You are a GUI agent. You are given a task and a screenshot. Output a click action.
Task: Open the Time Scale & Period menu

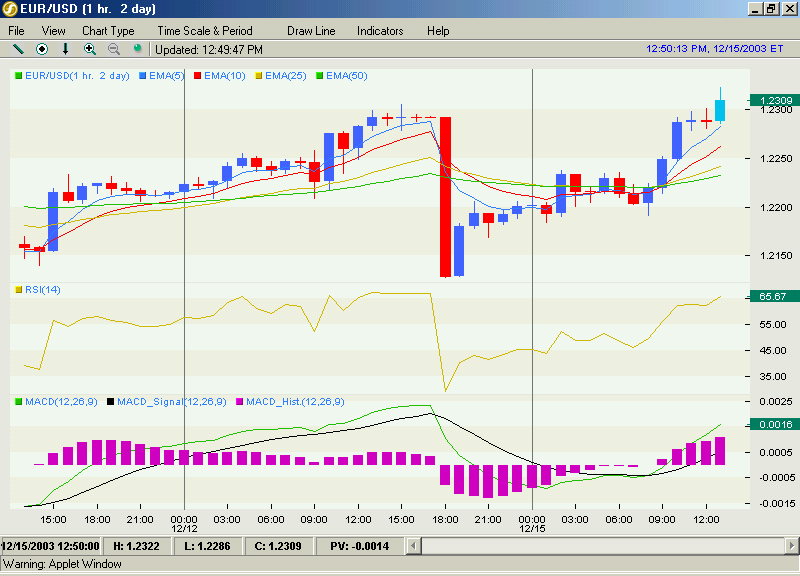click(205, 31)
